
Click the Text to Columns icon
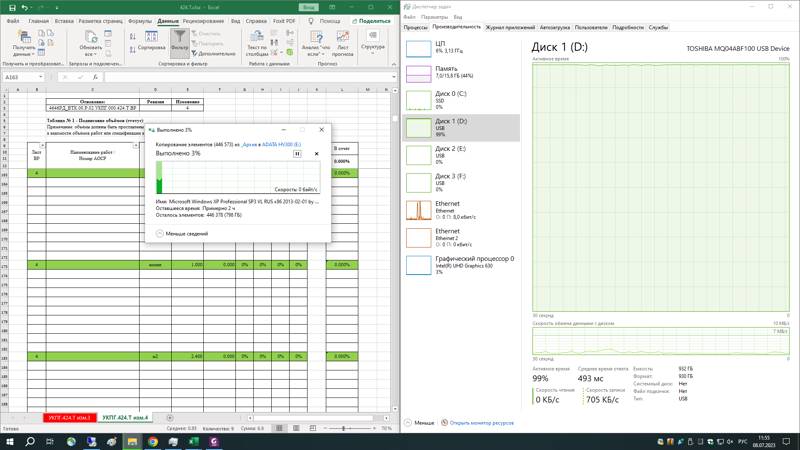click(256, 40)
